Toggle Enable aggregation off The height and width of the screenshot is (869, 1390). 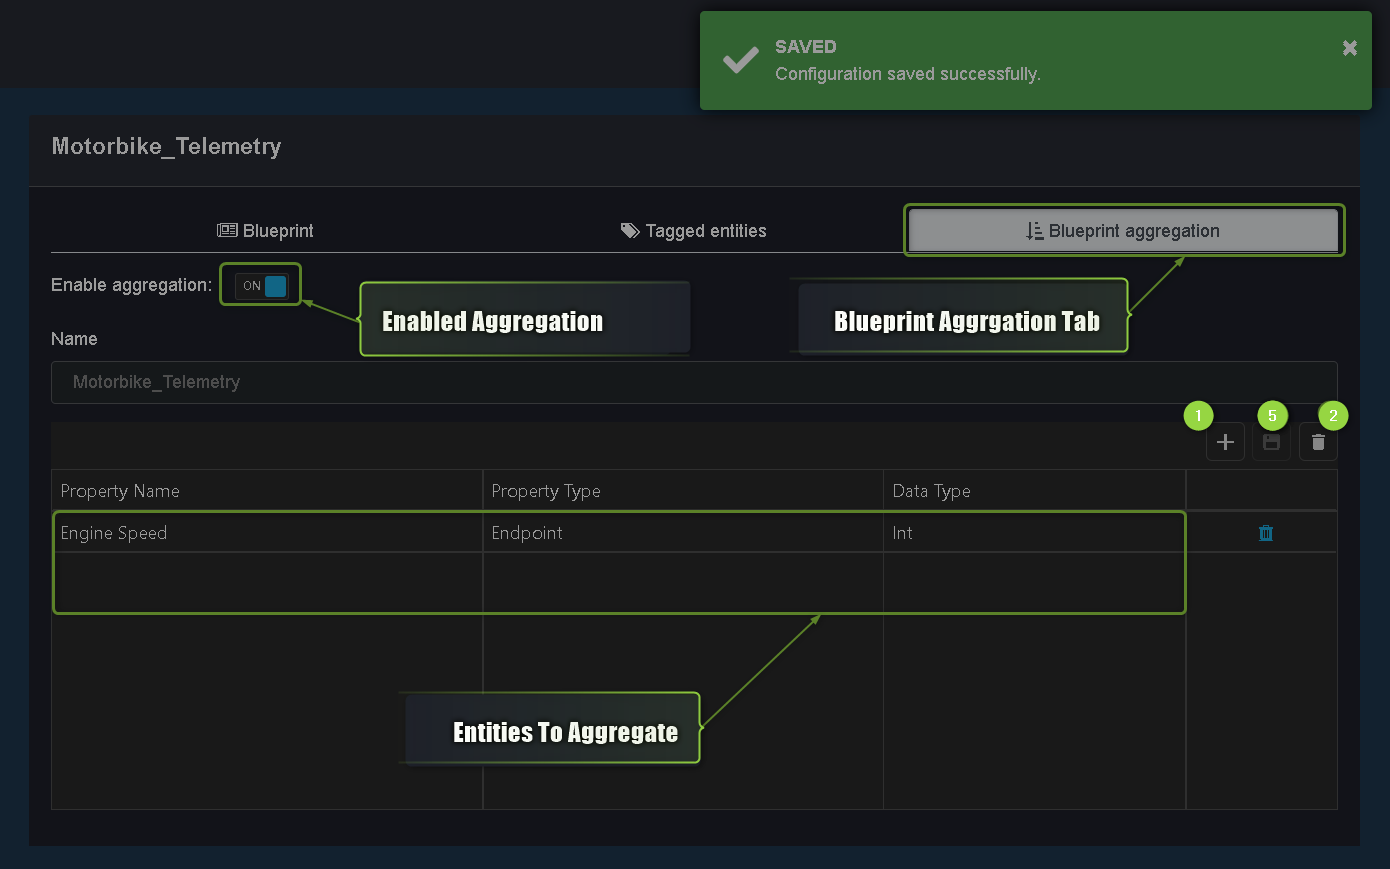[x=260, y=284]
